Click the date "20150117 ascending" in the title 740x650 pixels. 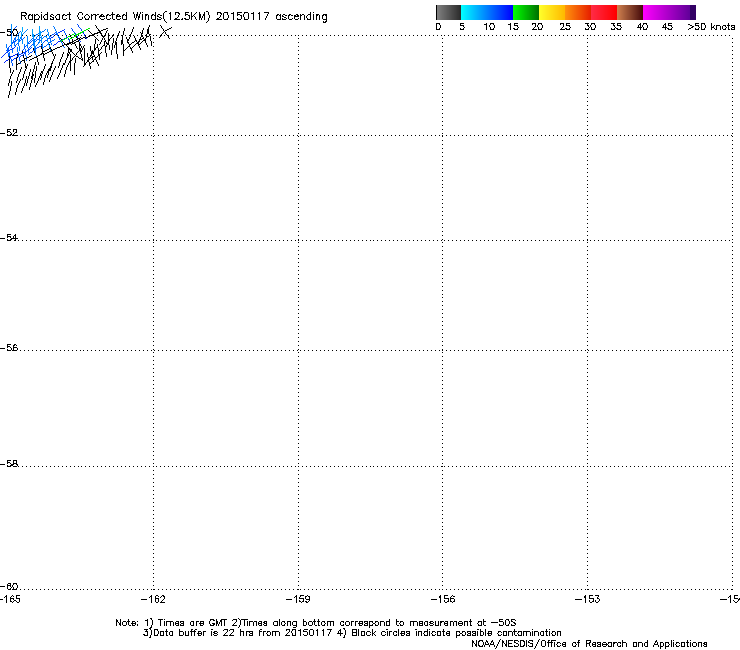tap(271, 17)
